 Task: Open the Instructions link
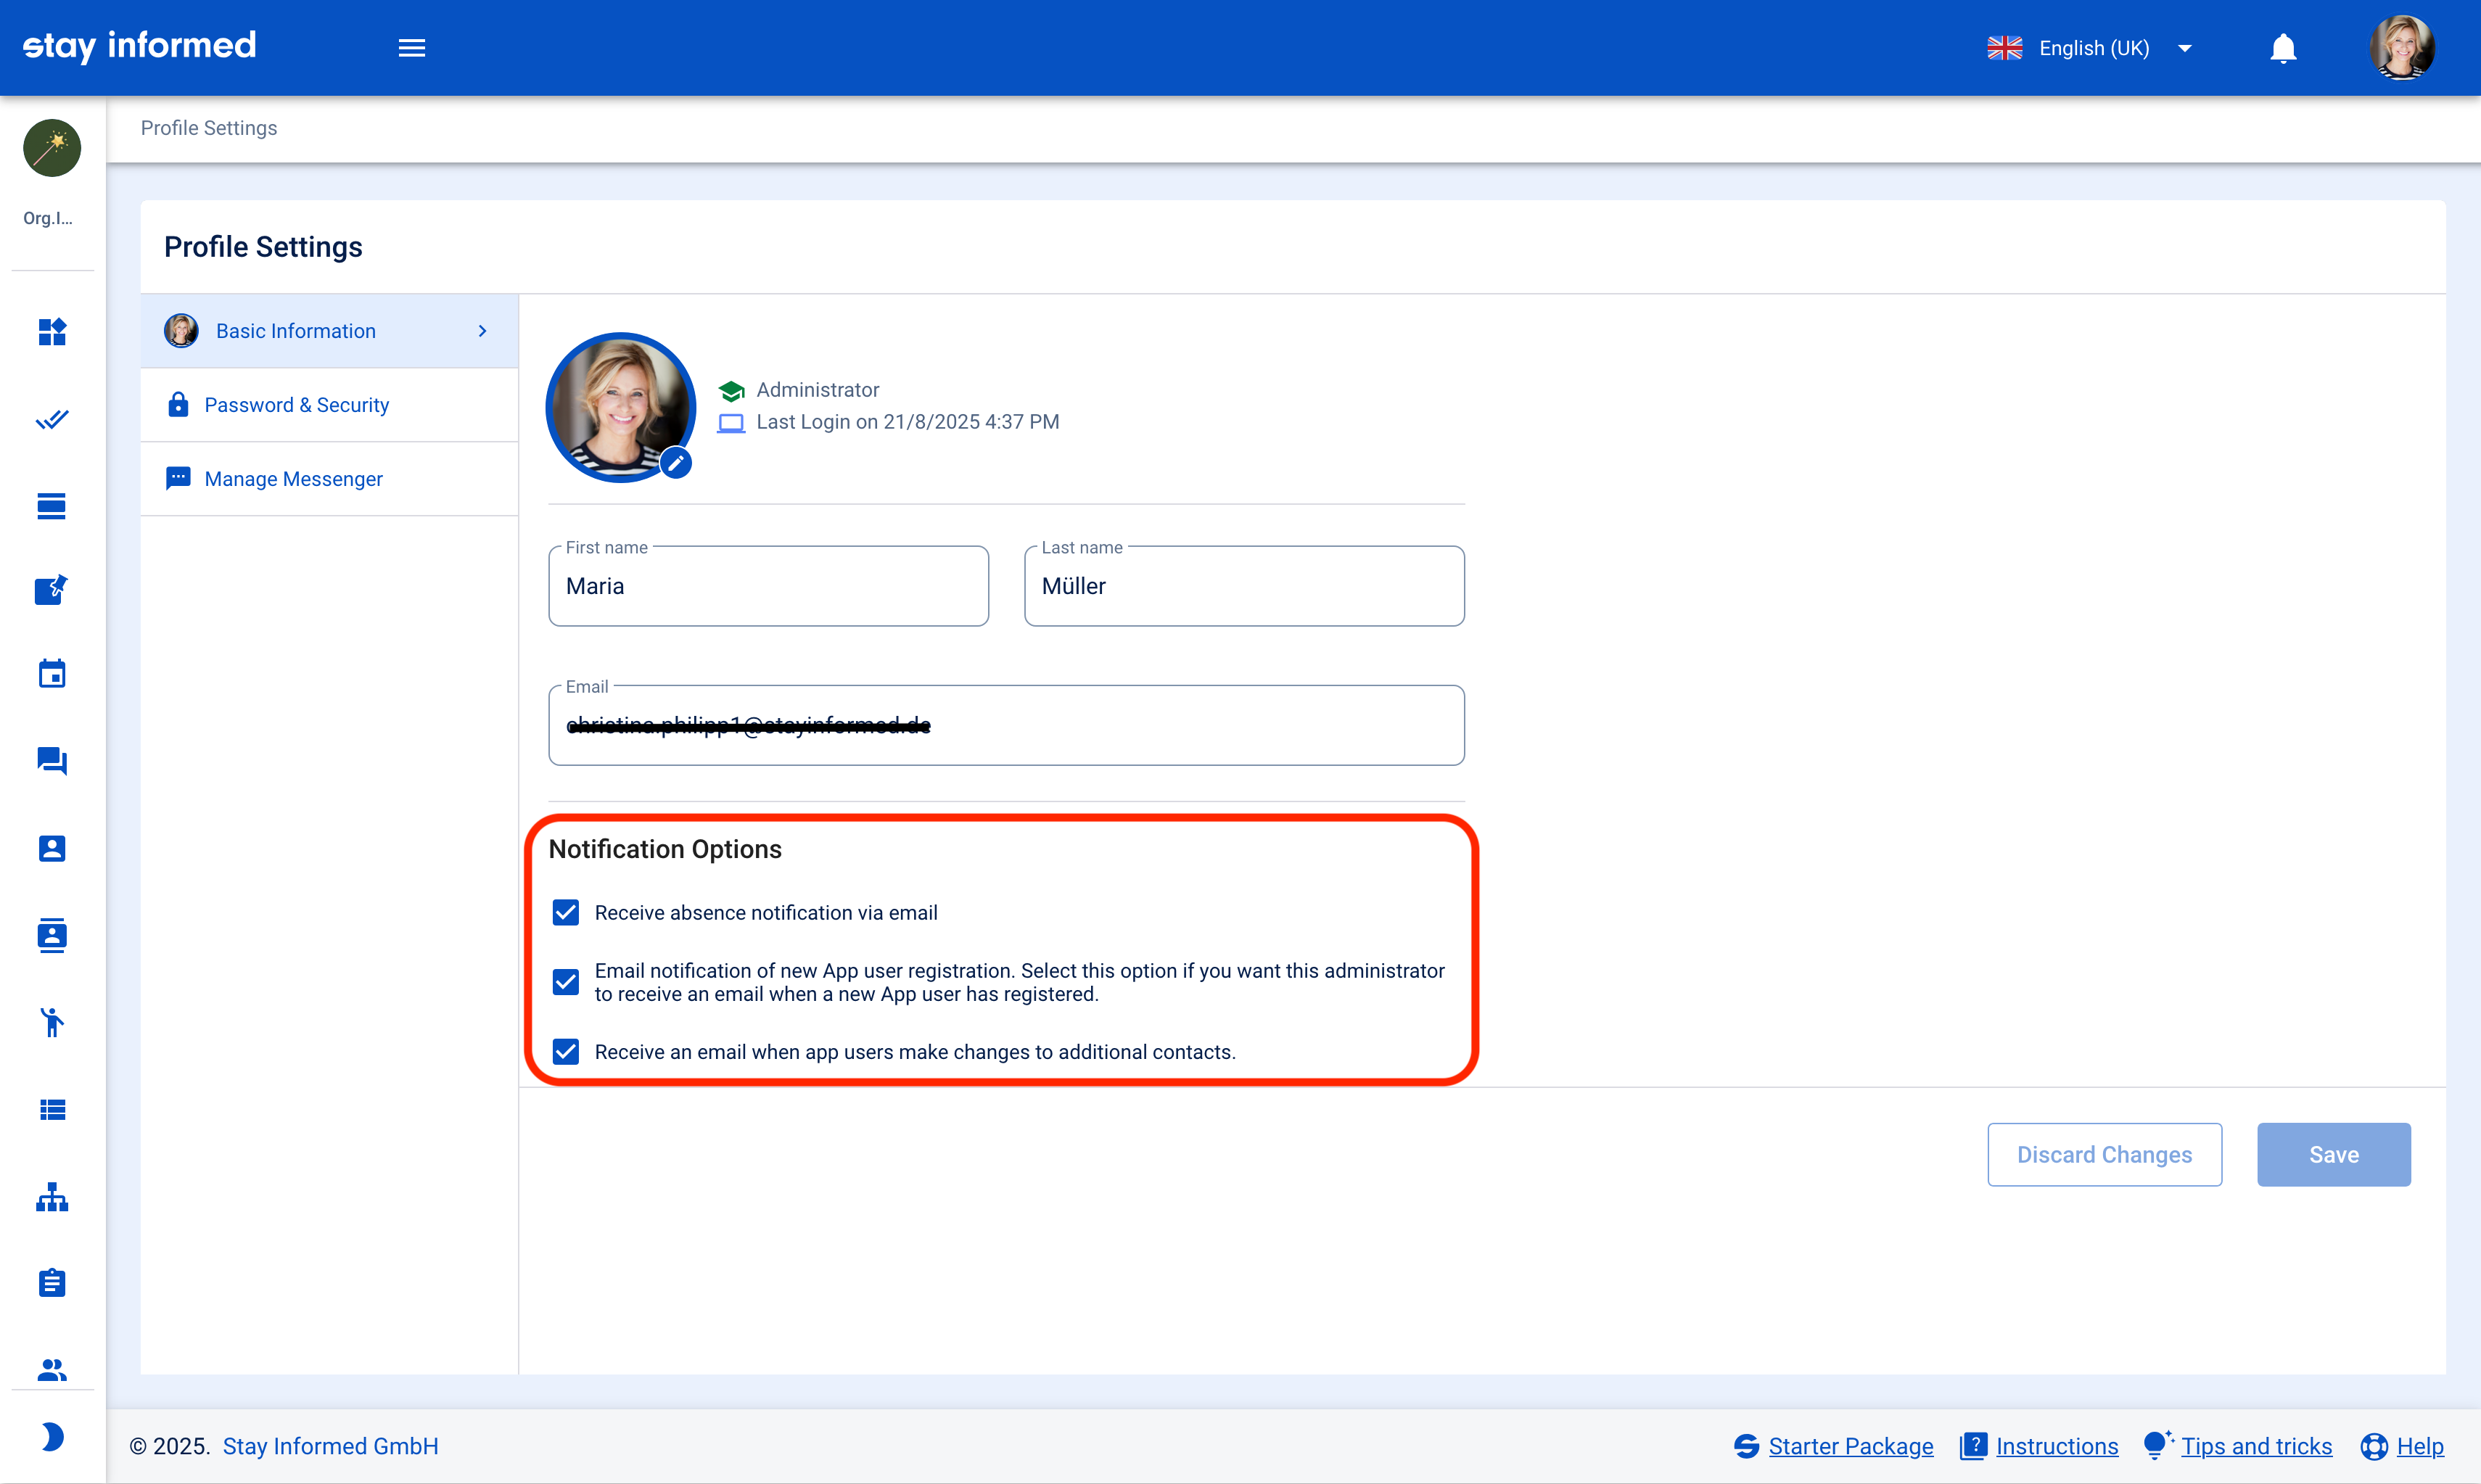pyautogui.click(x=2056, y=1446)
